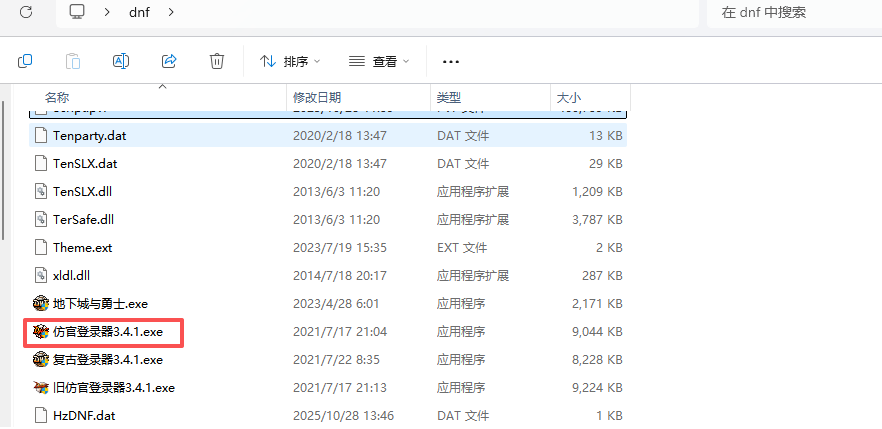Open the 查看 view dropdown
Image resolution: width=882 pixels, height=429 pixels.
point(379,62)
